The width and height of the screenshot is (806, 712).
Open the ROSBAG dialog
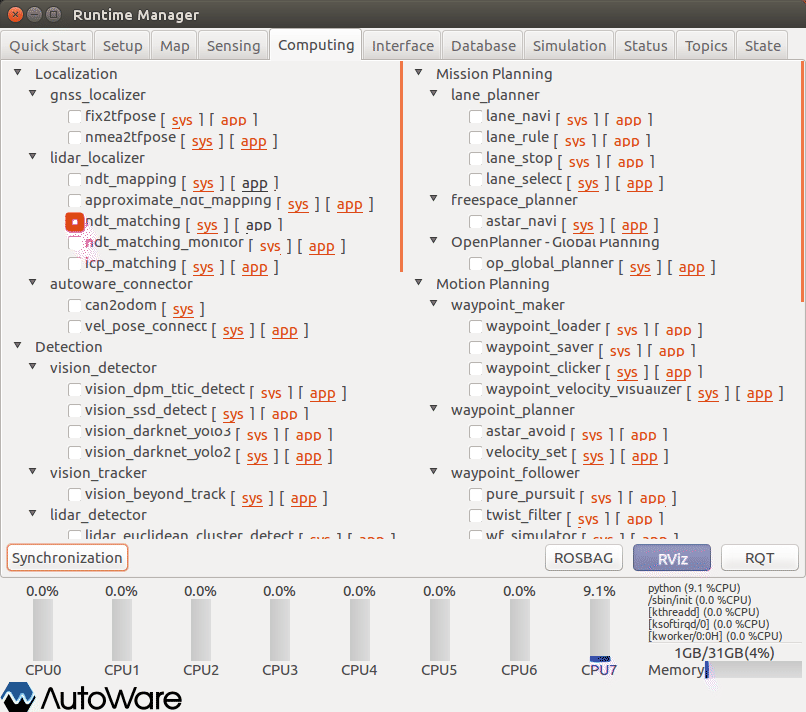pos(585,558)
